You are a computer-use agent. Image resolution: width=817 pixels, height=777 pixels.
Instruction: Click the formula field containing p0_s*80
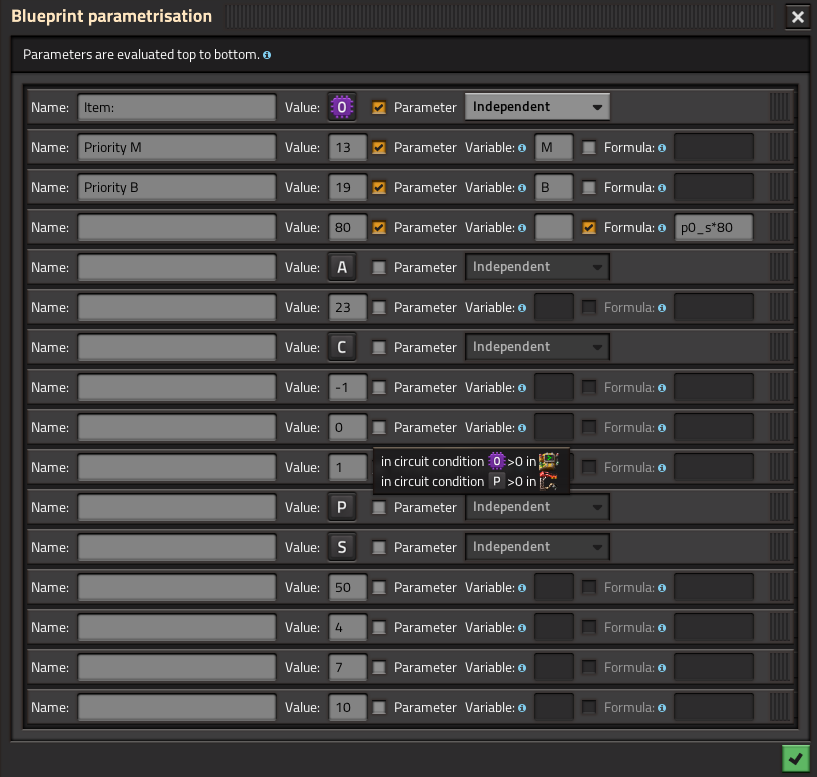click(714, 228)
